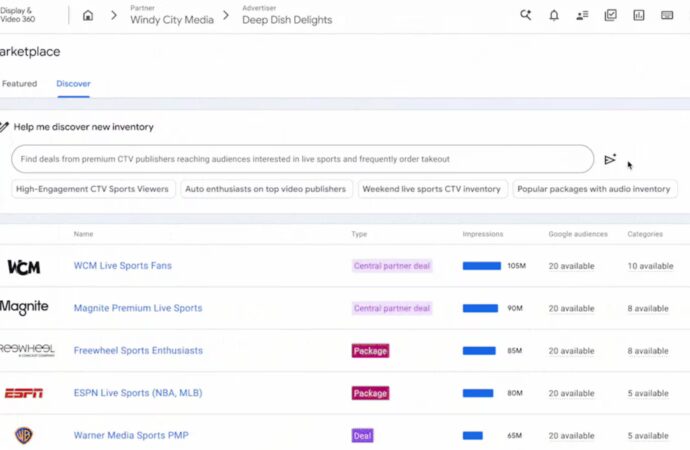Expand the chevron after Windy City Media
The image size is (690, 450).
point(226,15)
